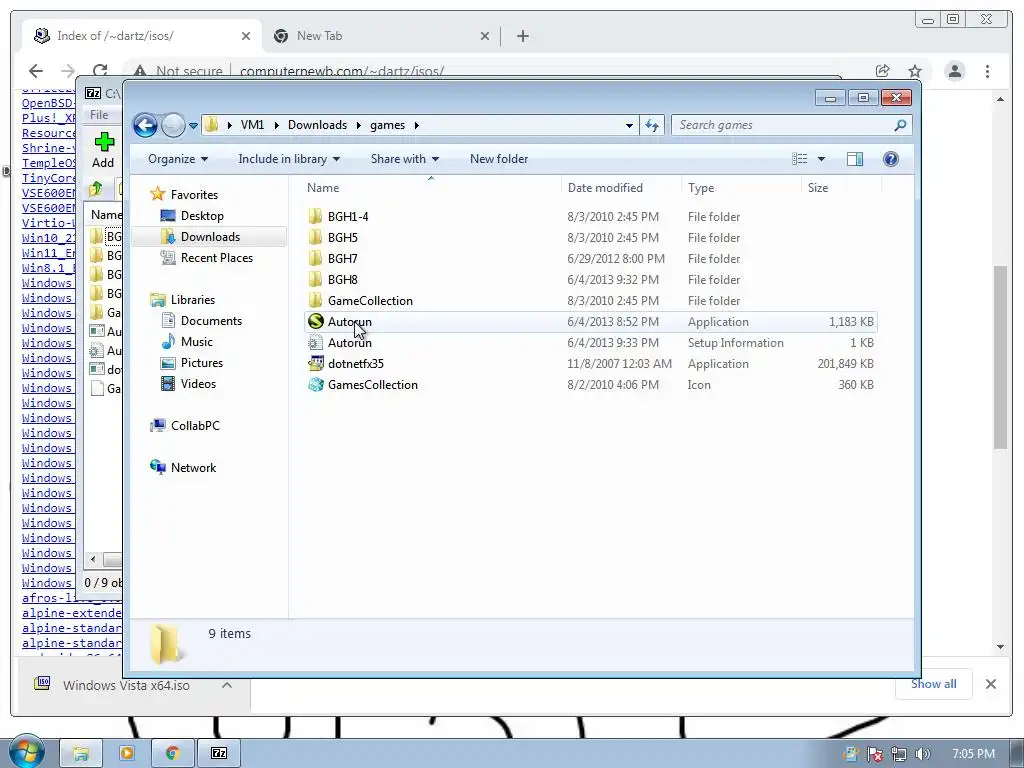Click Show all downloads
Image resolution: width=1024 pixels, height=768 pixels.
coord(933,684)
